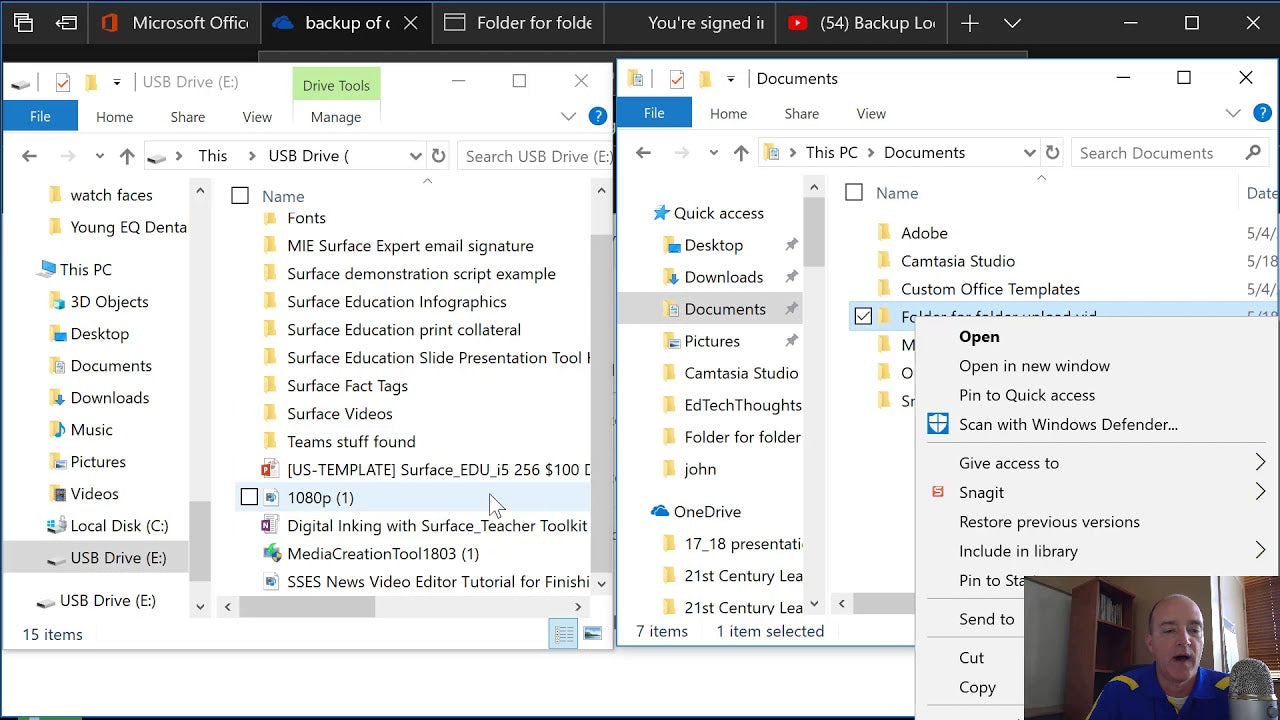The image size is (1280, 720).
Task: Switch to large icons view in USB window
Action: tap(593, 634)
